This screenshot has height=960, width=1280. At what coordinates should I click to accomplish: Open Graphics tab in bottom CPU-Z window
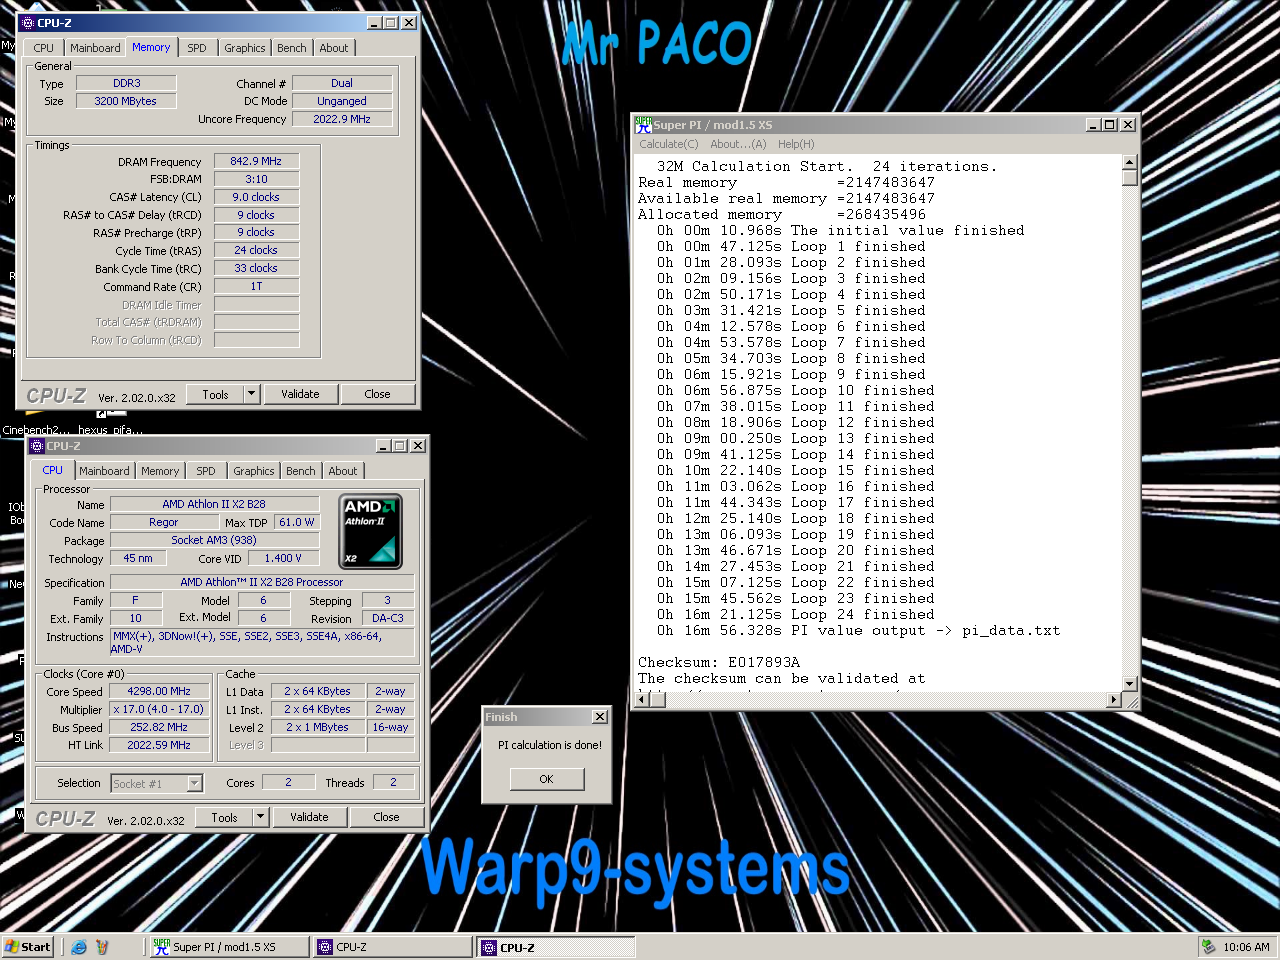(254, 471)
